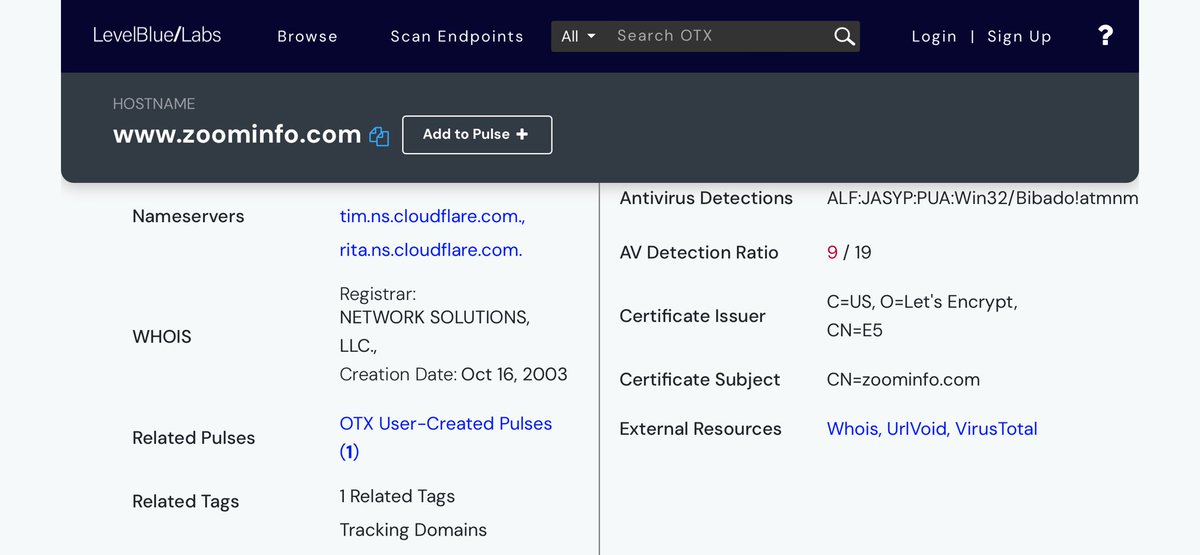
Task: Open the UrlVoid external resource
Action: tap(917, 429)
